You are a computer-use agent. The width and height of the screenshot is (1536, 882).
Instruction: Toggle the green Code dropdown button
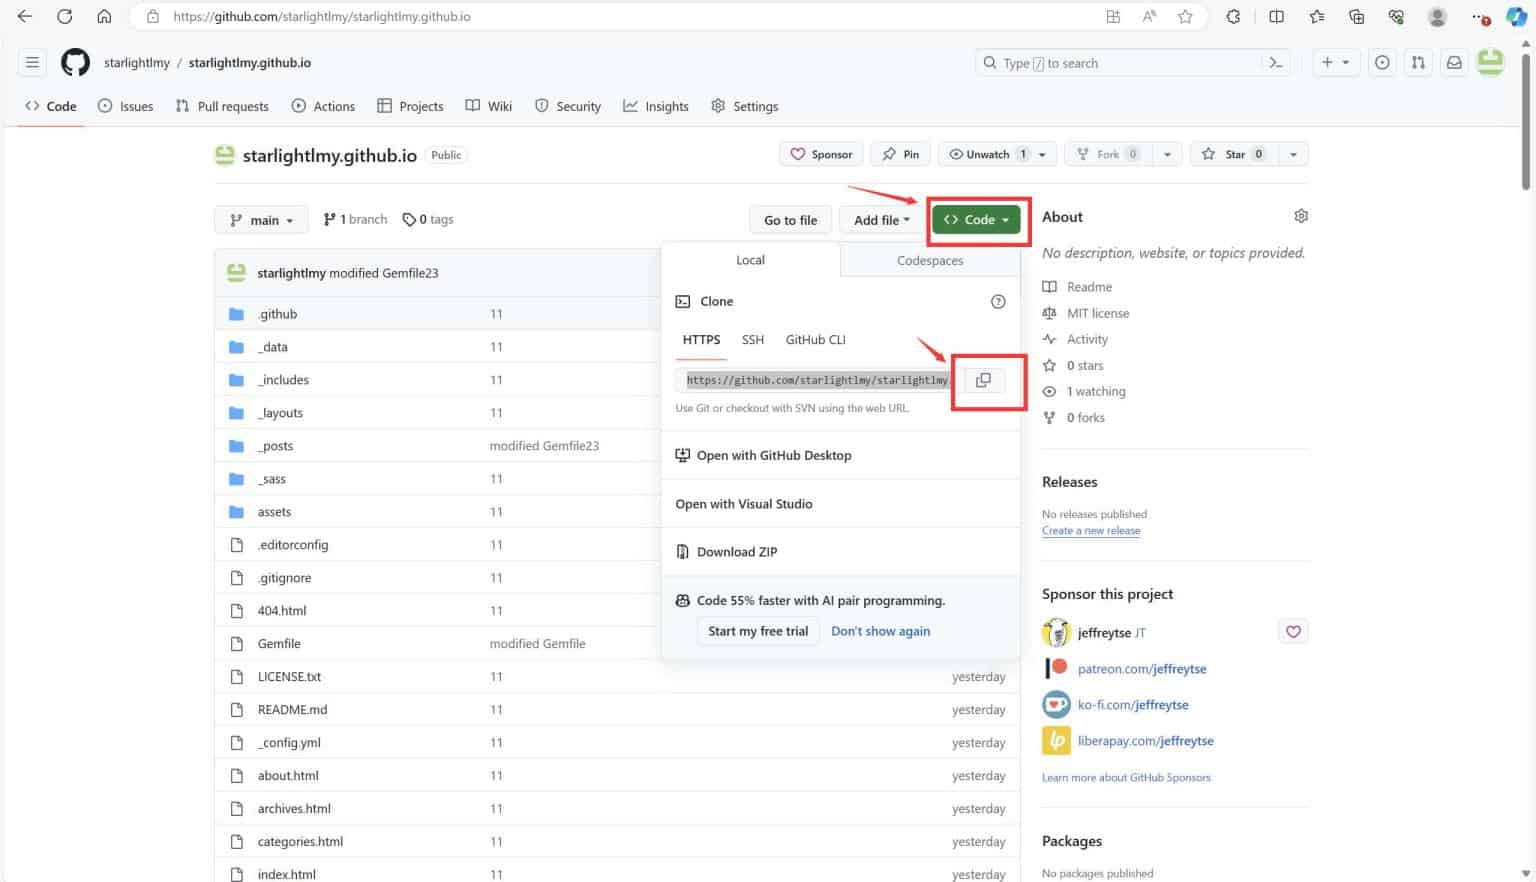(x=976, y=220)
